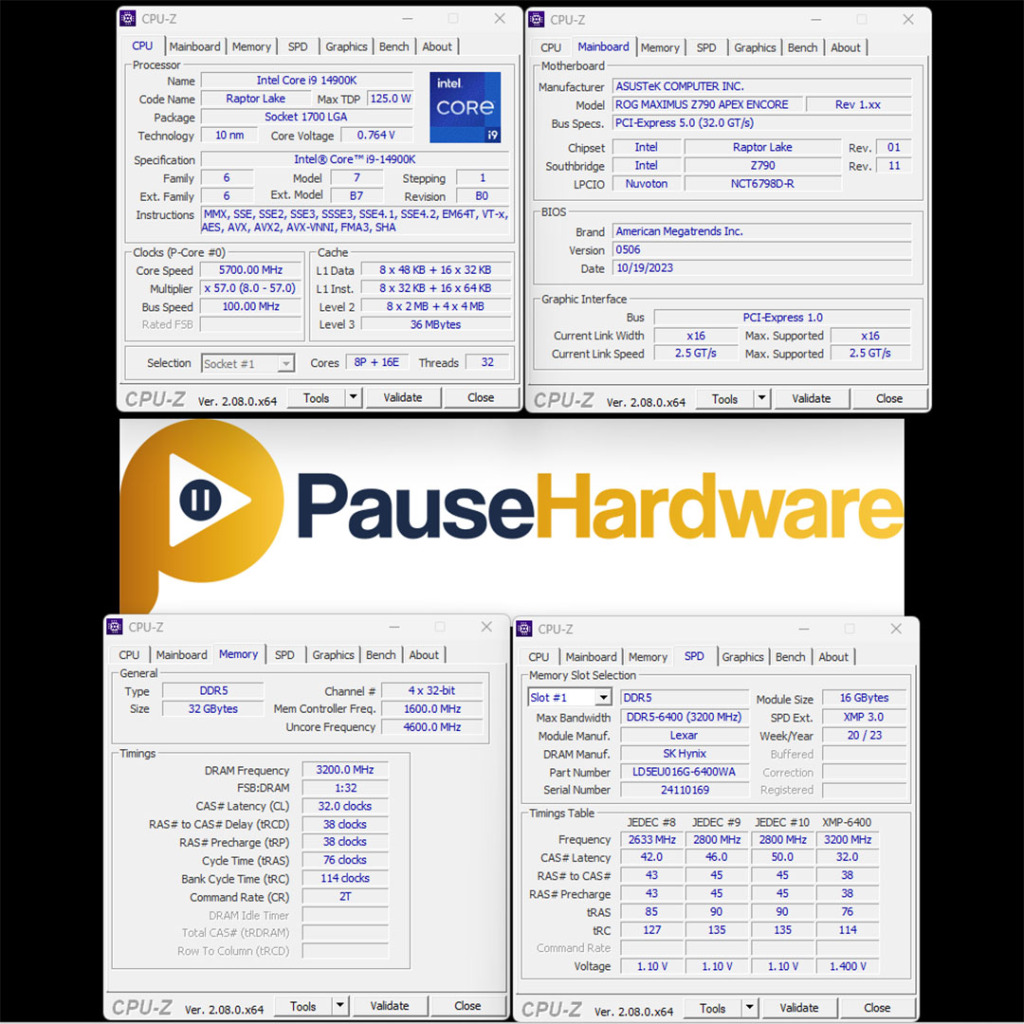The image size is (1024, 1024).
Task: Switch to Mainboard tab in CPU window
Action: (x=195, y=46)
